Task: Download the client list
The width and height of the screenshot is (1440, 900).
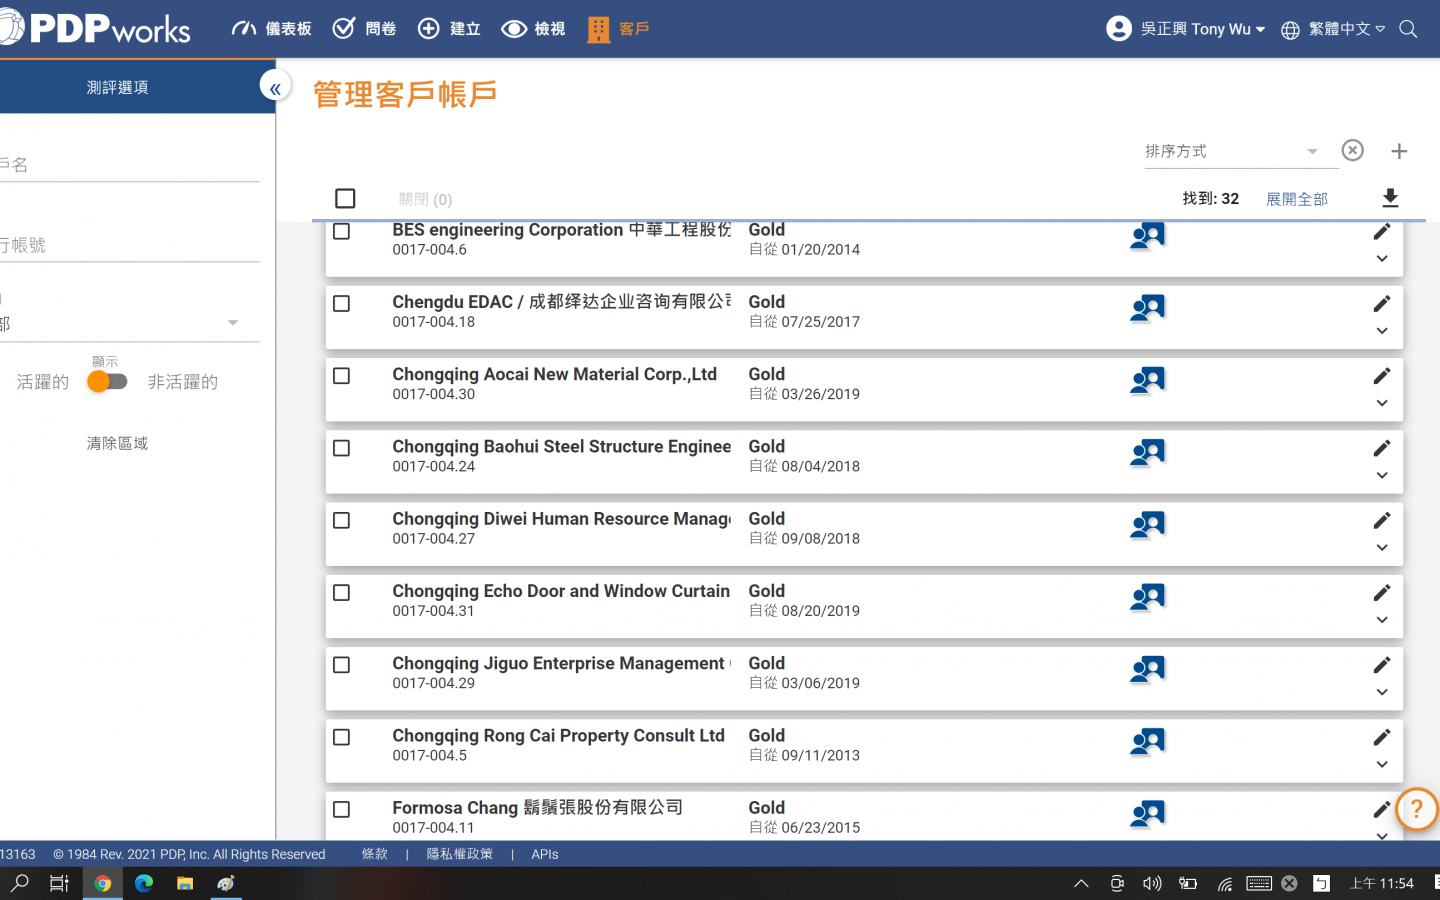Action: click(x=1390, y=198)
